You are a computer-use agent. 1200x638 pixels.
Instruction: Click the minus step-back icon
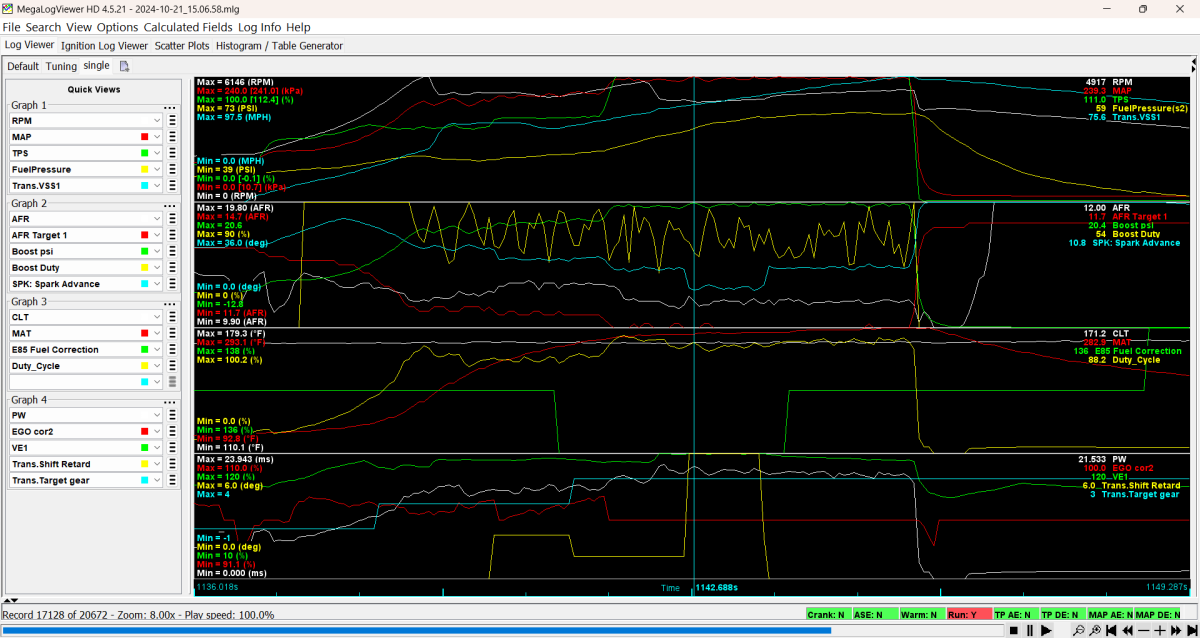1143,630
